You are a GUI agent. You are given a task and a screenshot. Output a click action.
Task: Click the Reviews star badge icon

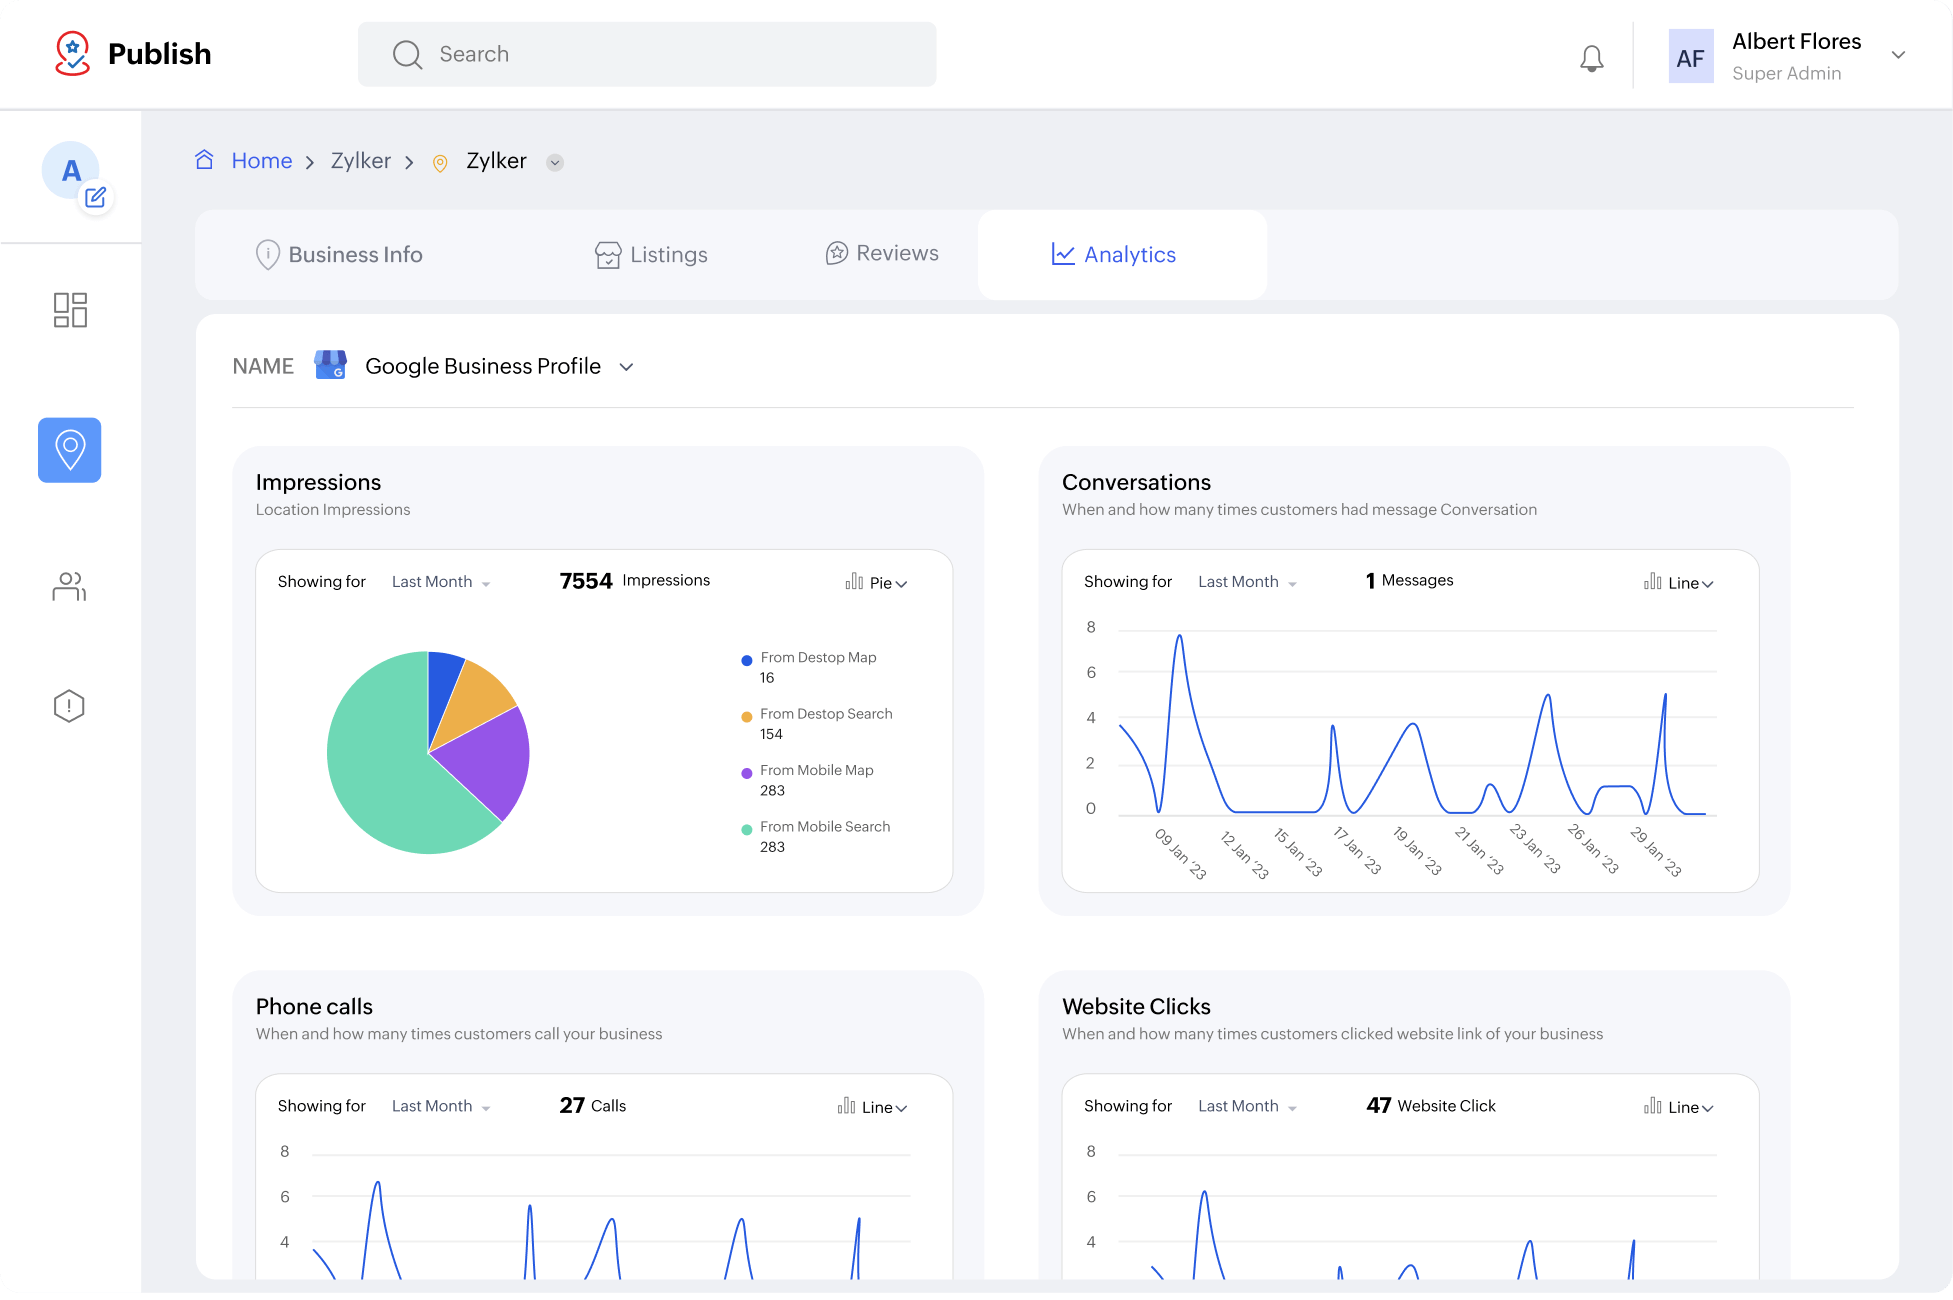tap(837, 253)
